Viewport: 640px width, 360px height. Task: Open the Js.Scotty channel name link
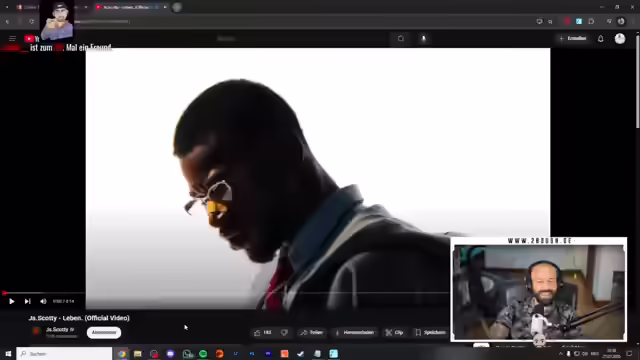tap(58, 329)
